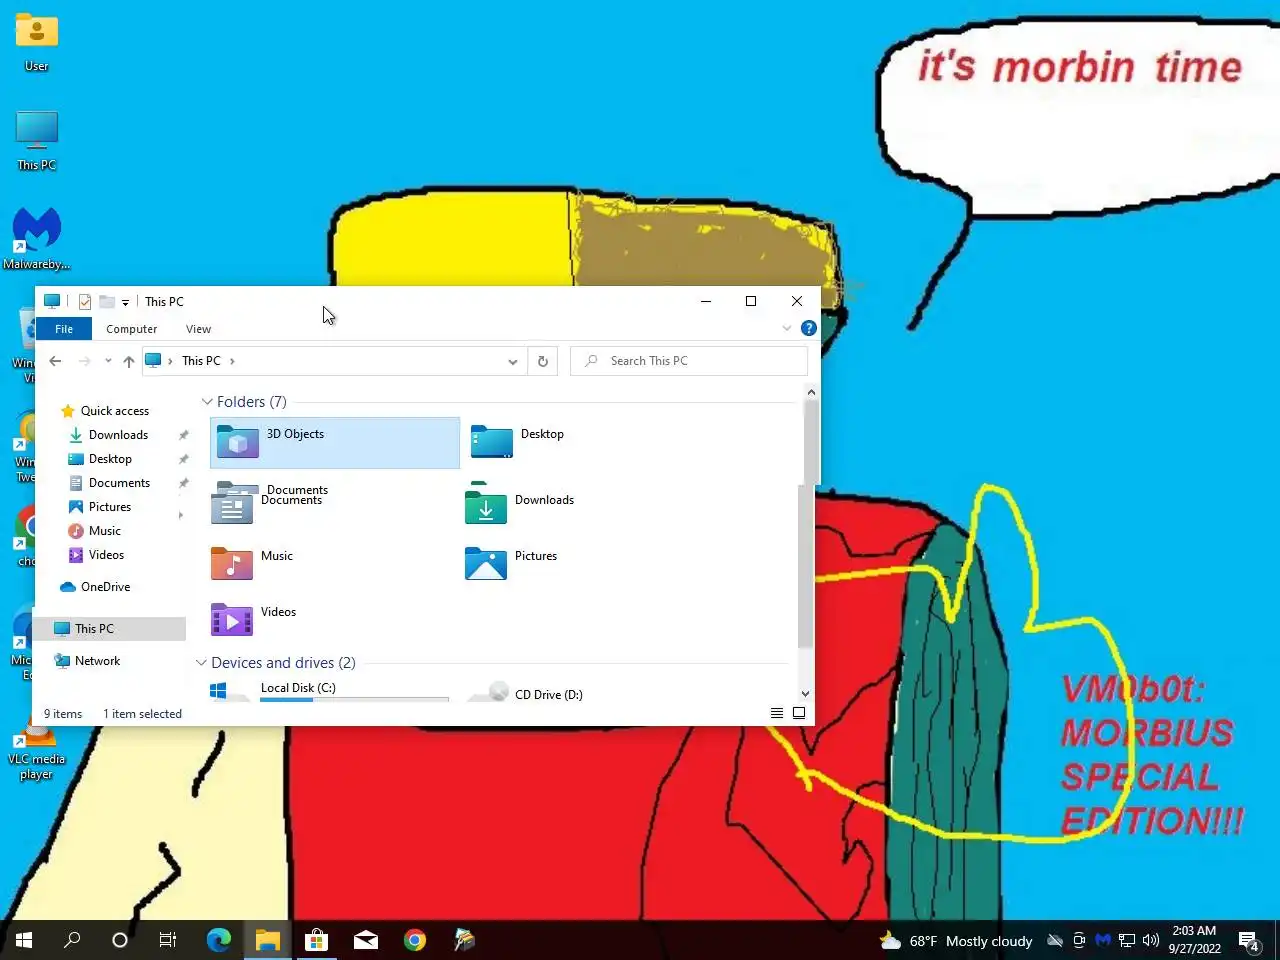Click the Search This PC field
Image resolution: width=1280 pixels, height=960 pixels.
click(x=689, y=361)
